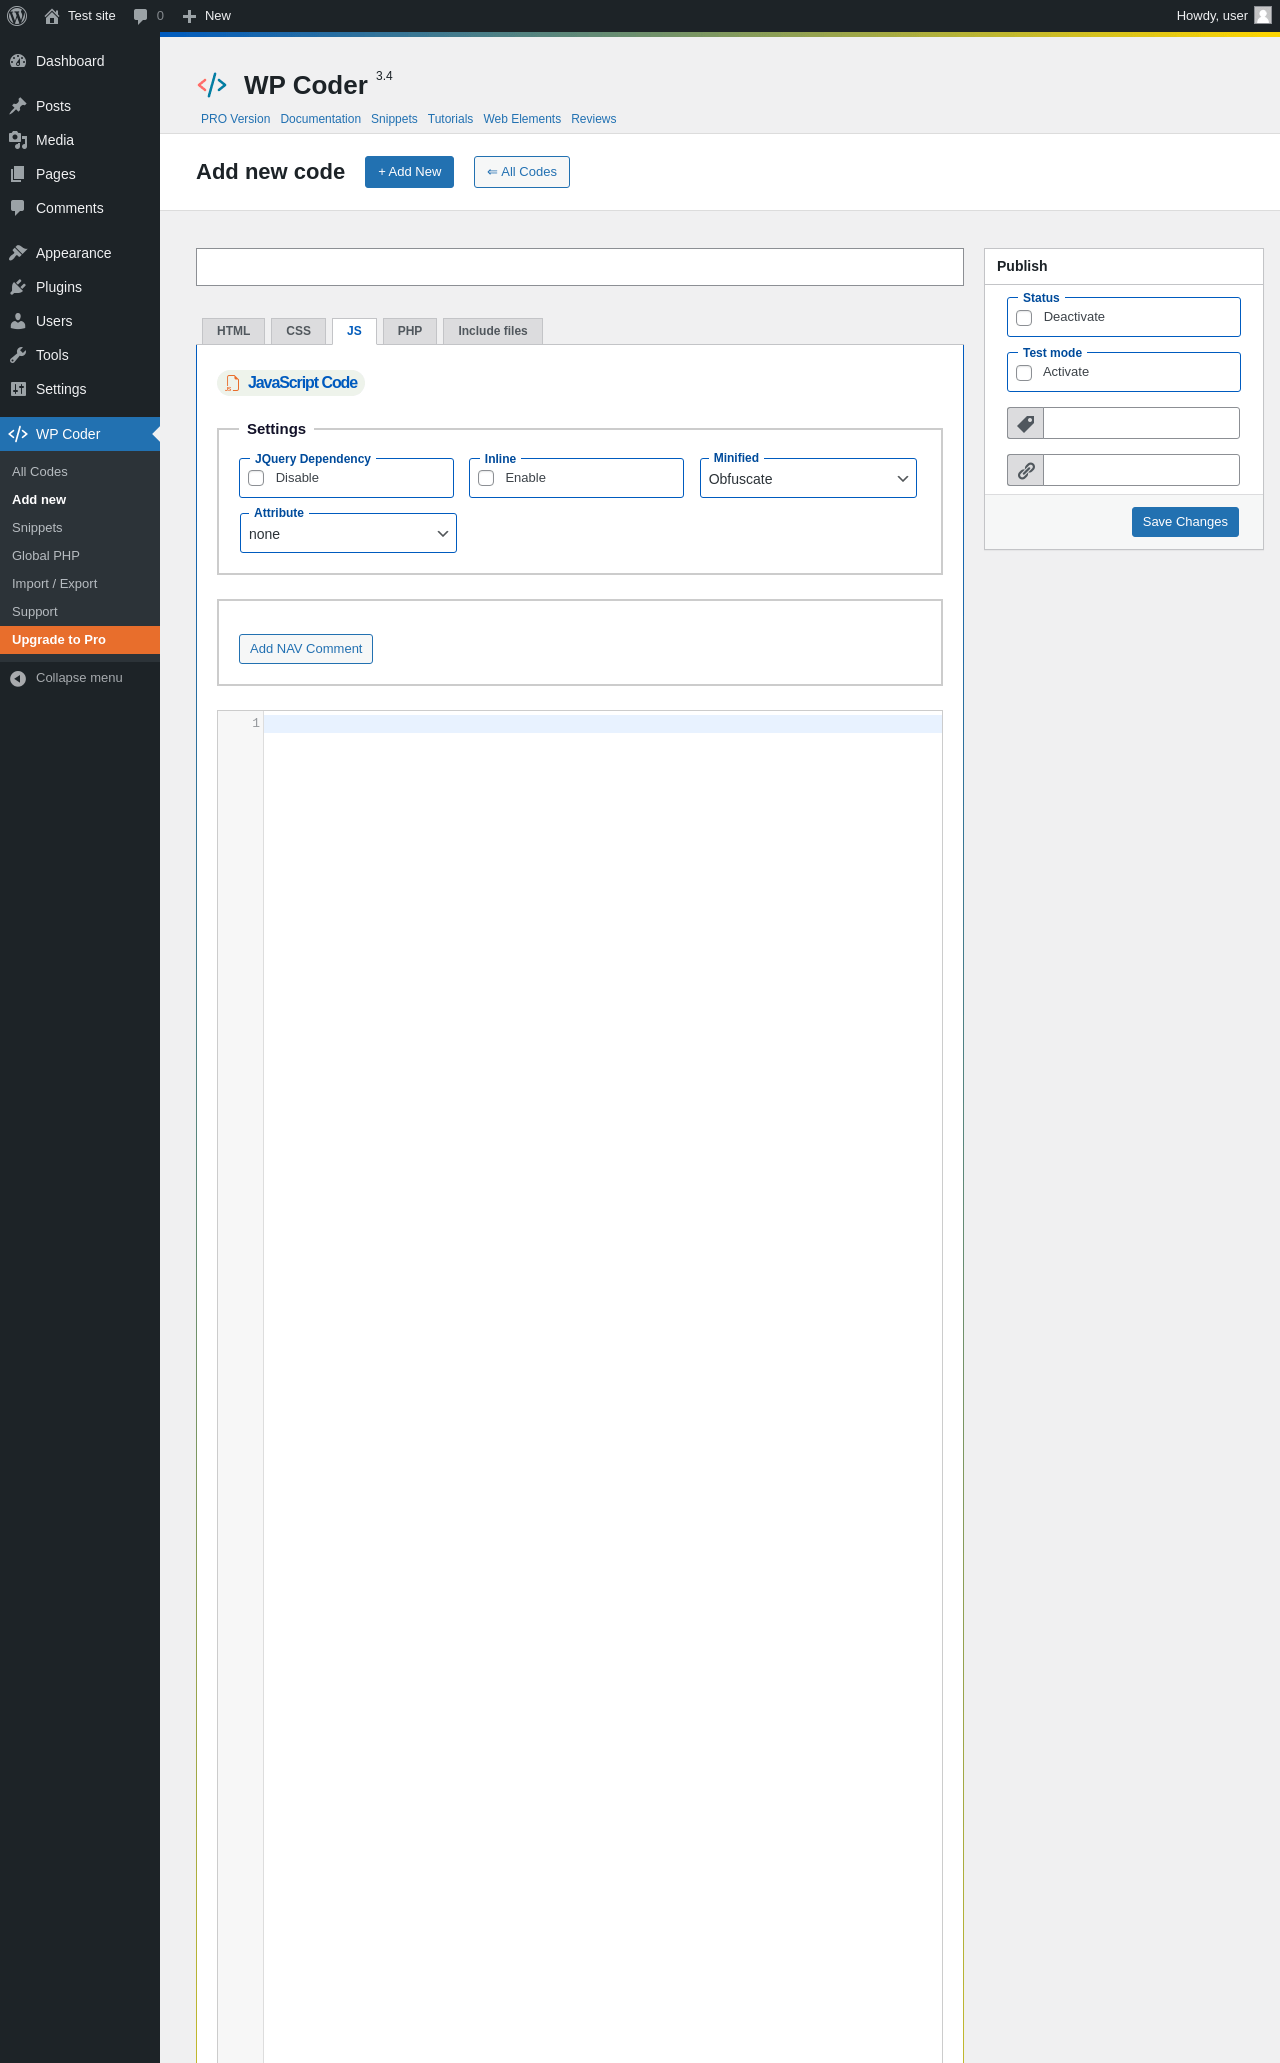
Task: Click the link chain icon in Publish box
Action: coord(1025,470)
